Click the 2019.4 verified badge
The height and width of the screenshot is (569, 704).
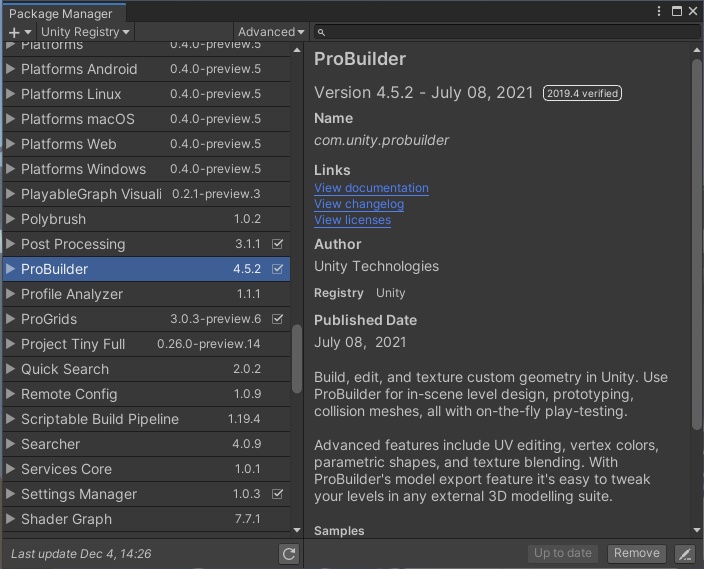coord(582,93)
